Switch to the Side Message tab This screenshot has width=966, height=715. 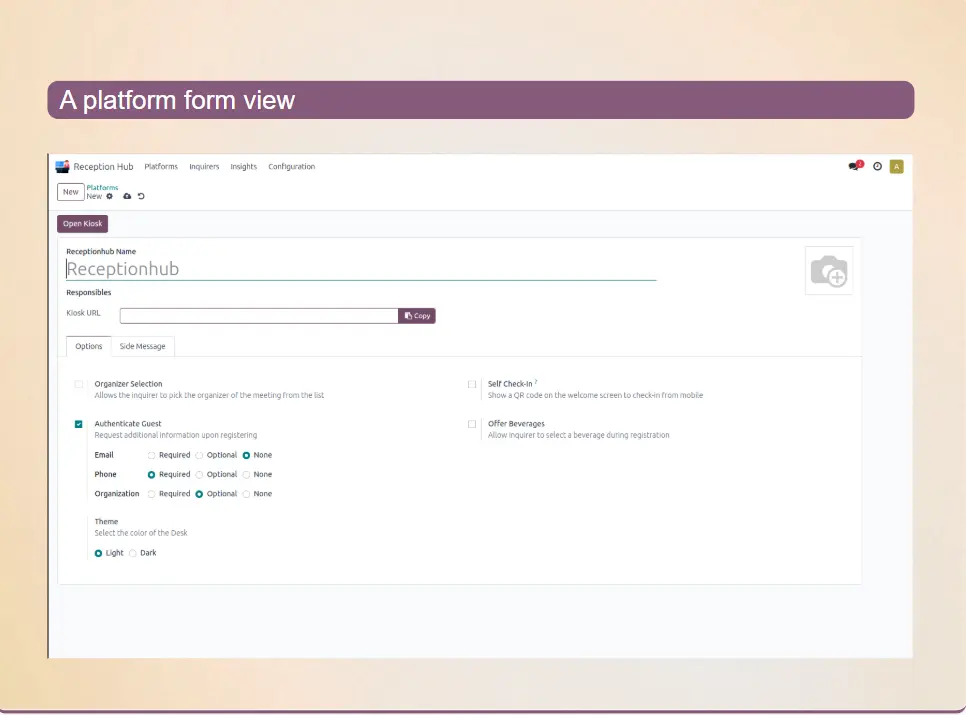pos(143,346)
